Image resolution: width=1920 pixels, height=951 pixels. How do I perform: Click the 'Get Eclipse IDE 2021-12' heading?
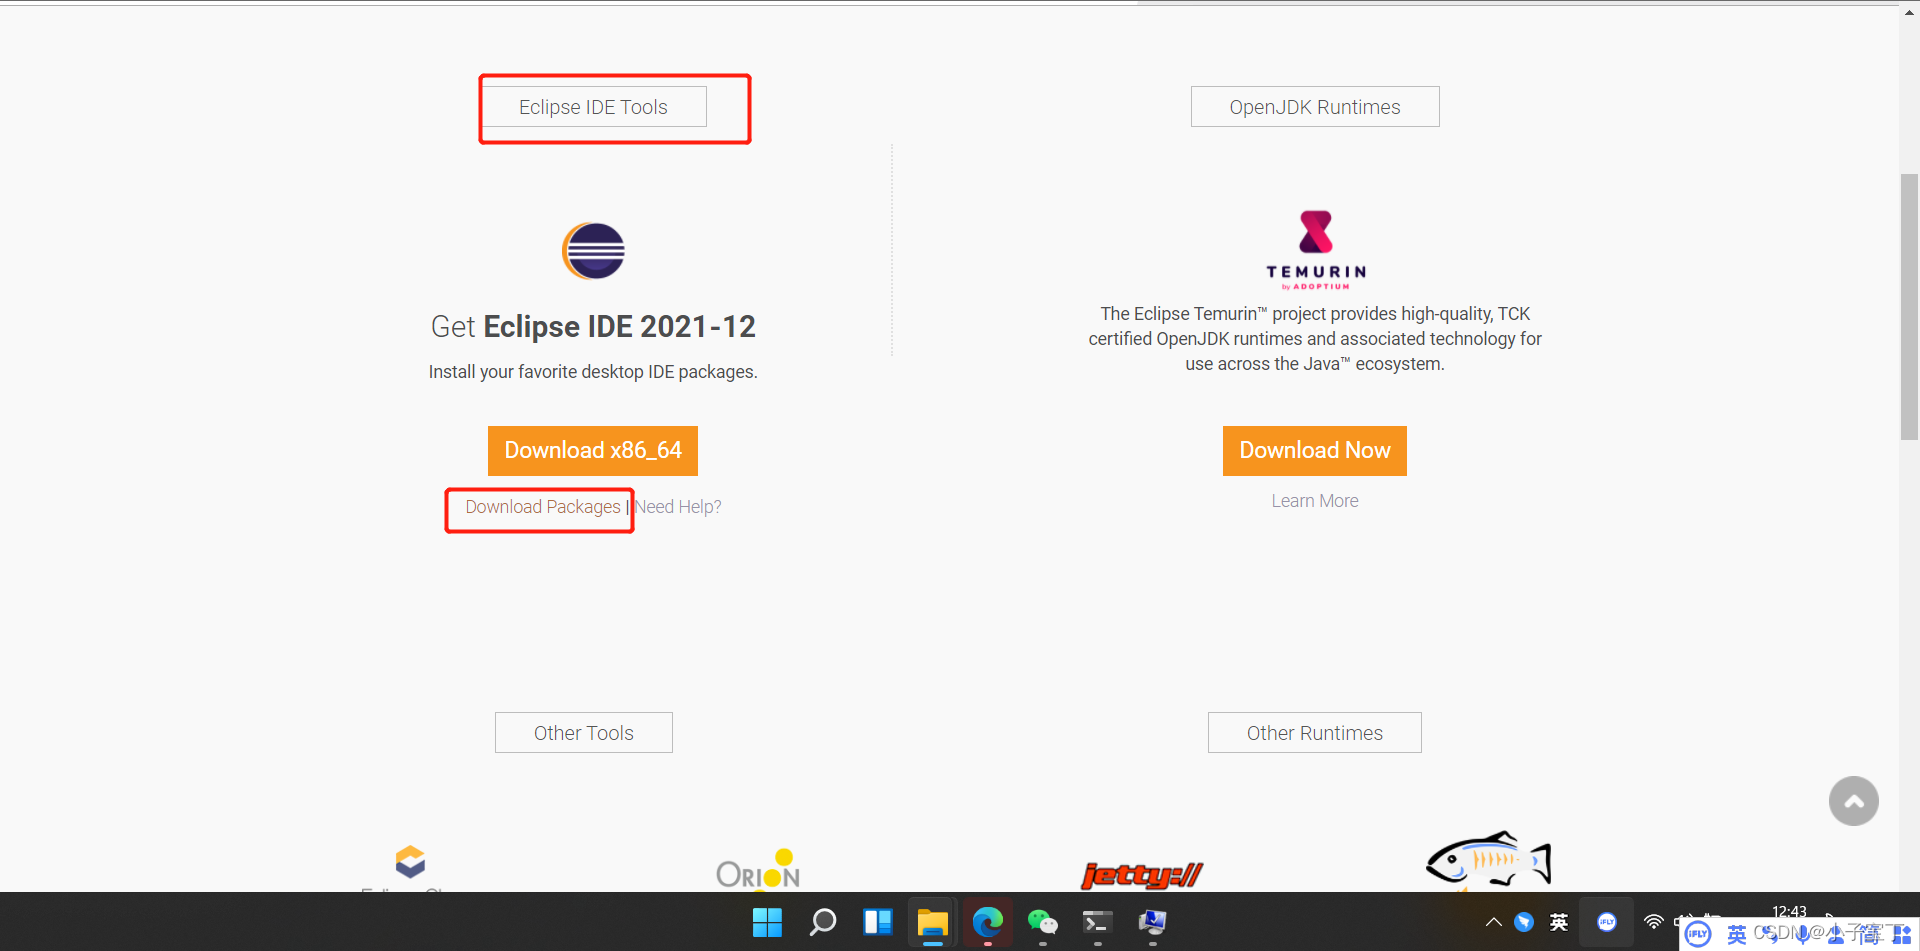(593, 327)
